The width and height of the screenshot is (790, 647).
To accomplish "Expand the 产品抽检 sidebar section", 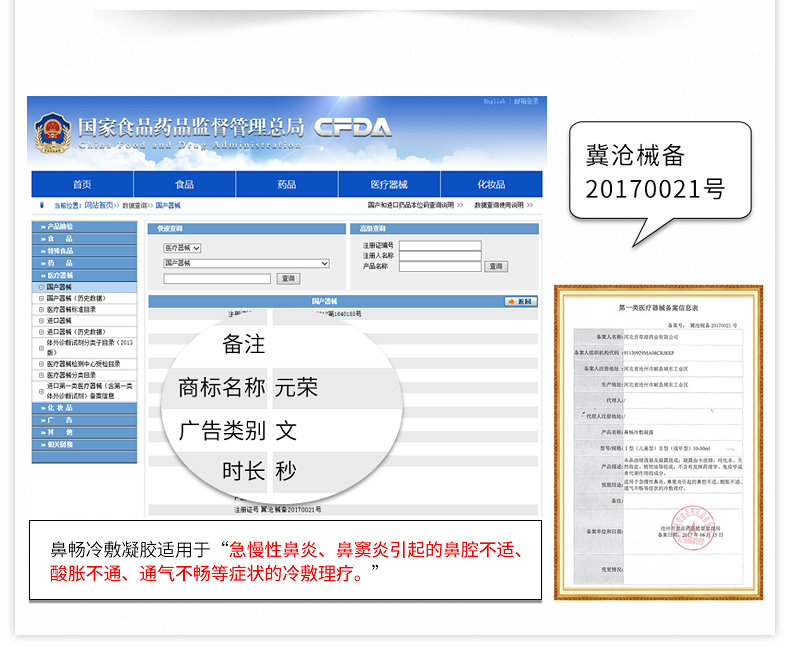I will (84, 226).
